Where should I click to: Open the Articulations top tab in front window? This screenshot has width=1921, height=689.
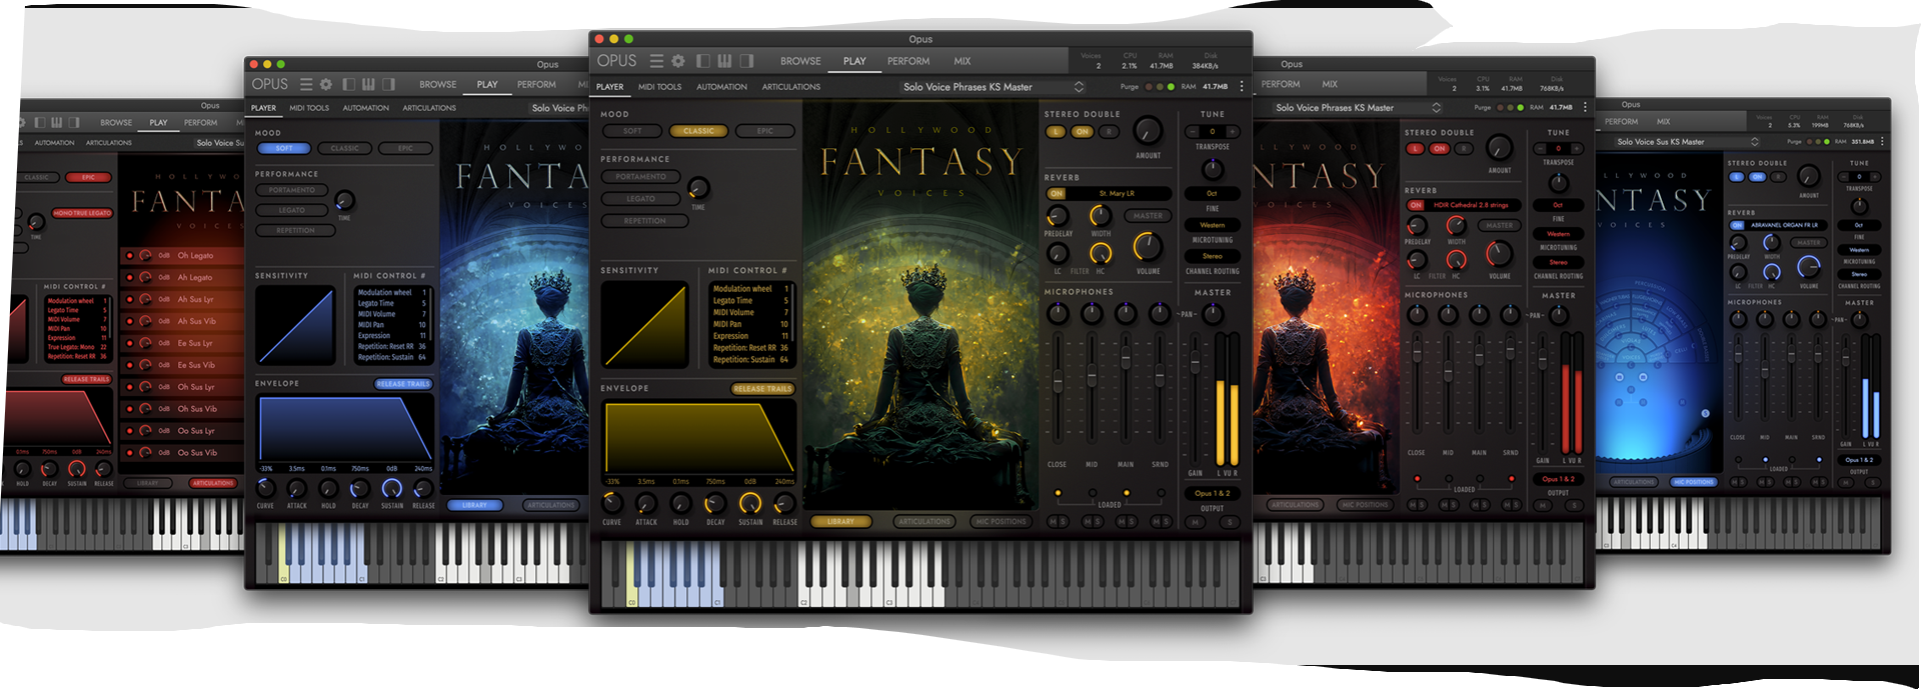(x=791, y=87)
